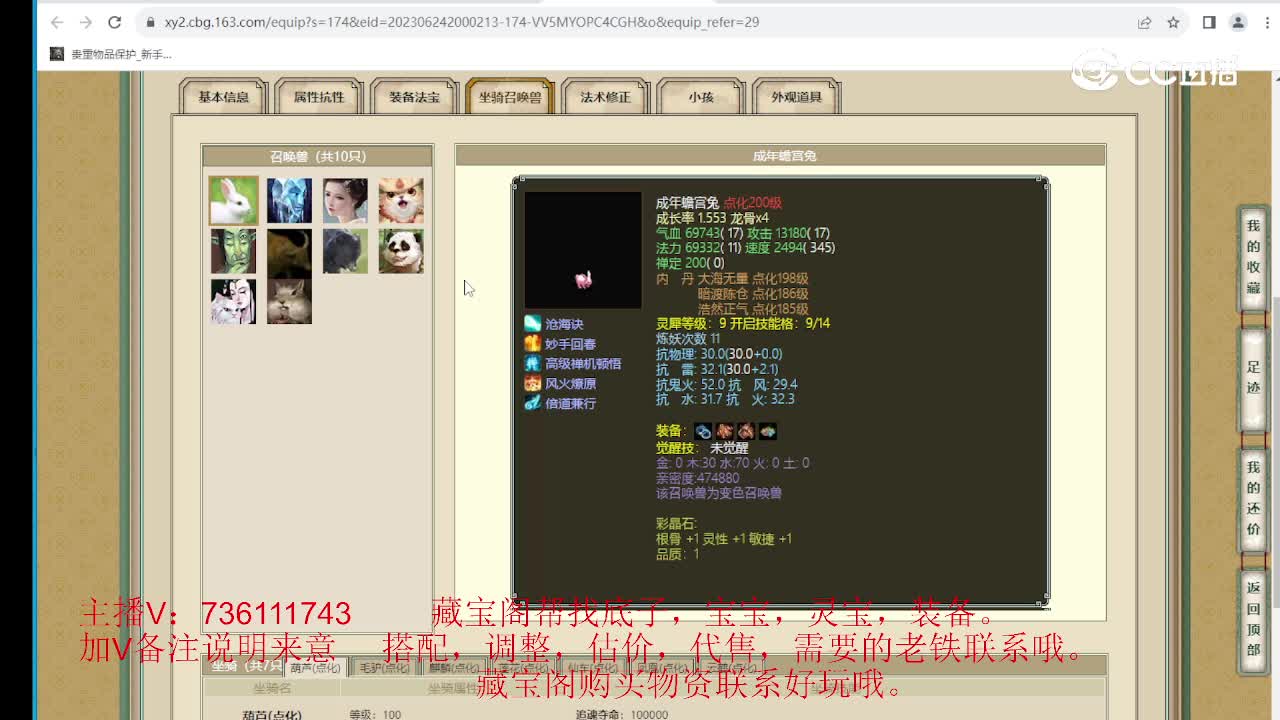Image resolution: width=1280 pixels, height=720 pixels.
Task: Click the 成长率 1.553 龙骨x4 line
Action: point(712,218)
